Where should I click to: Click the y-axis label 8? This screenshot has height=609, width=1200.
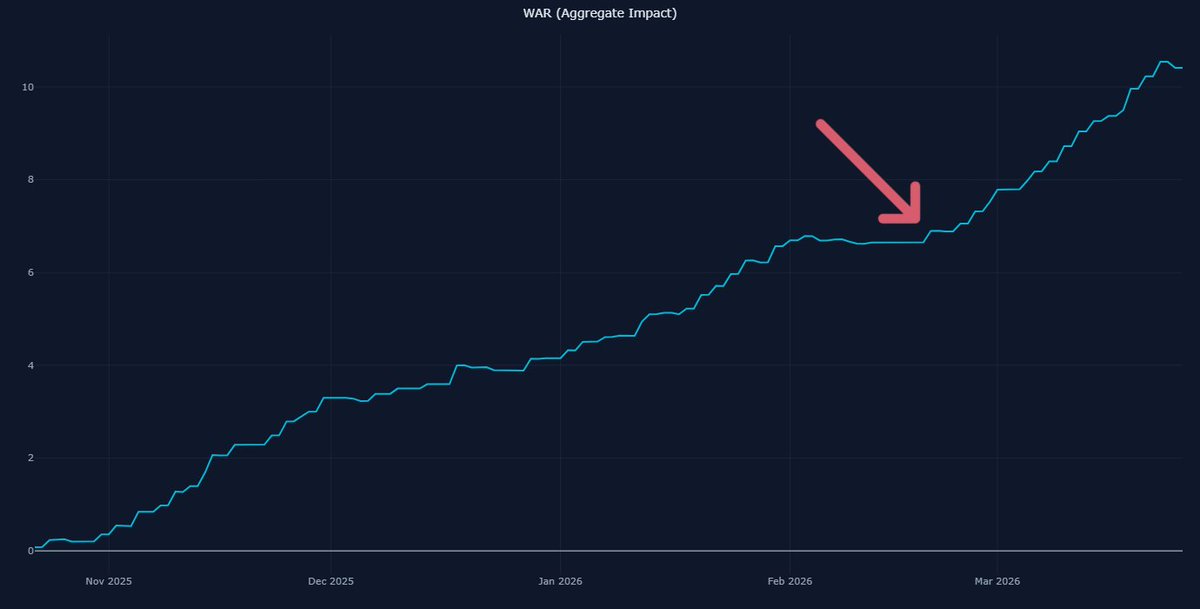point(30,180)
